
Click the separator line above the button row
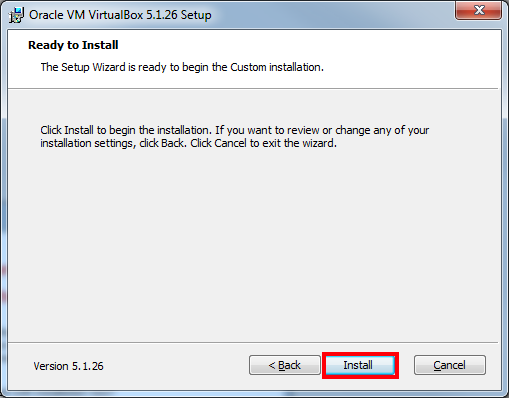[253, 342]
